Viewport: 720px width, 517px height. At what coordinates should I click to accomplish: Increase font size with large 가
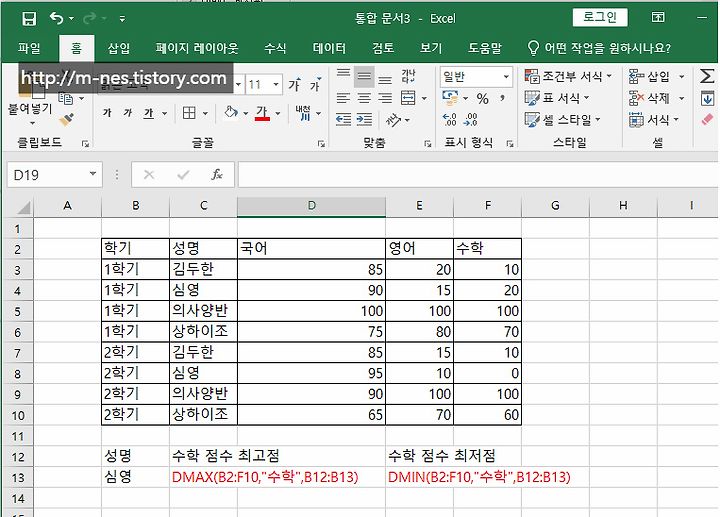coord(294,84)
